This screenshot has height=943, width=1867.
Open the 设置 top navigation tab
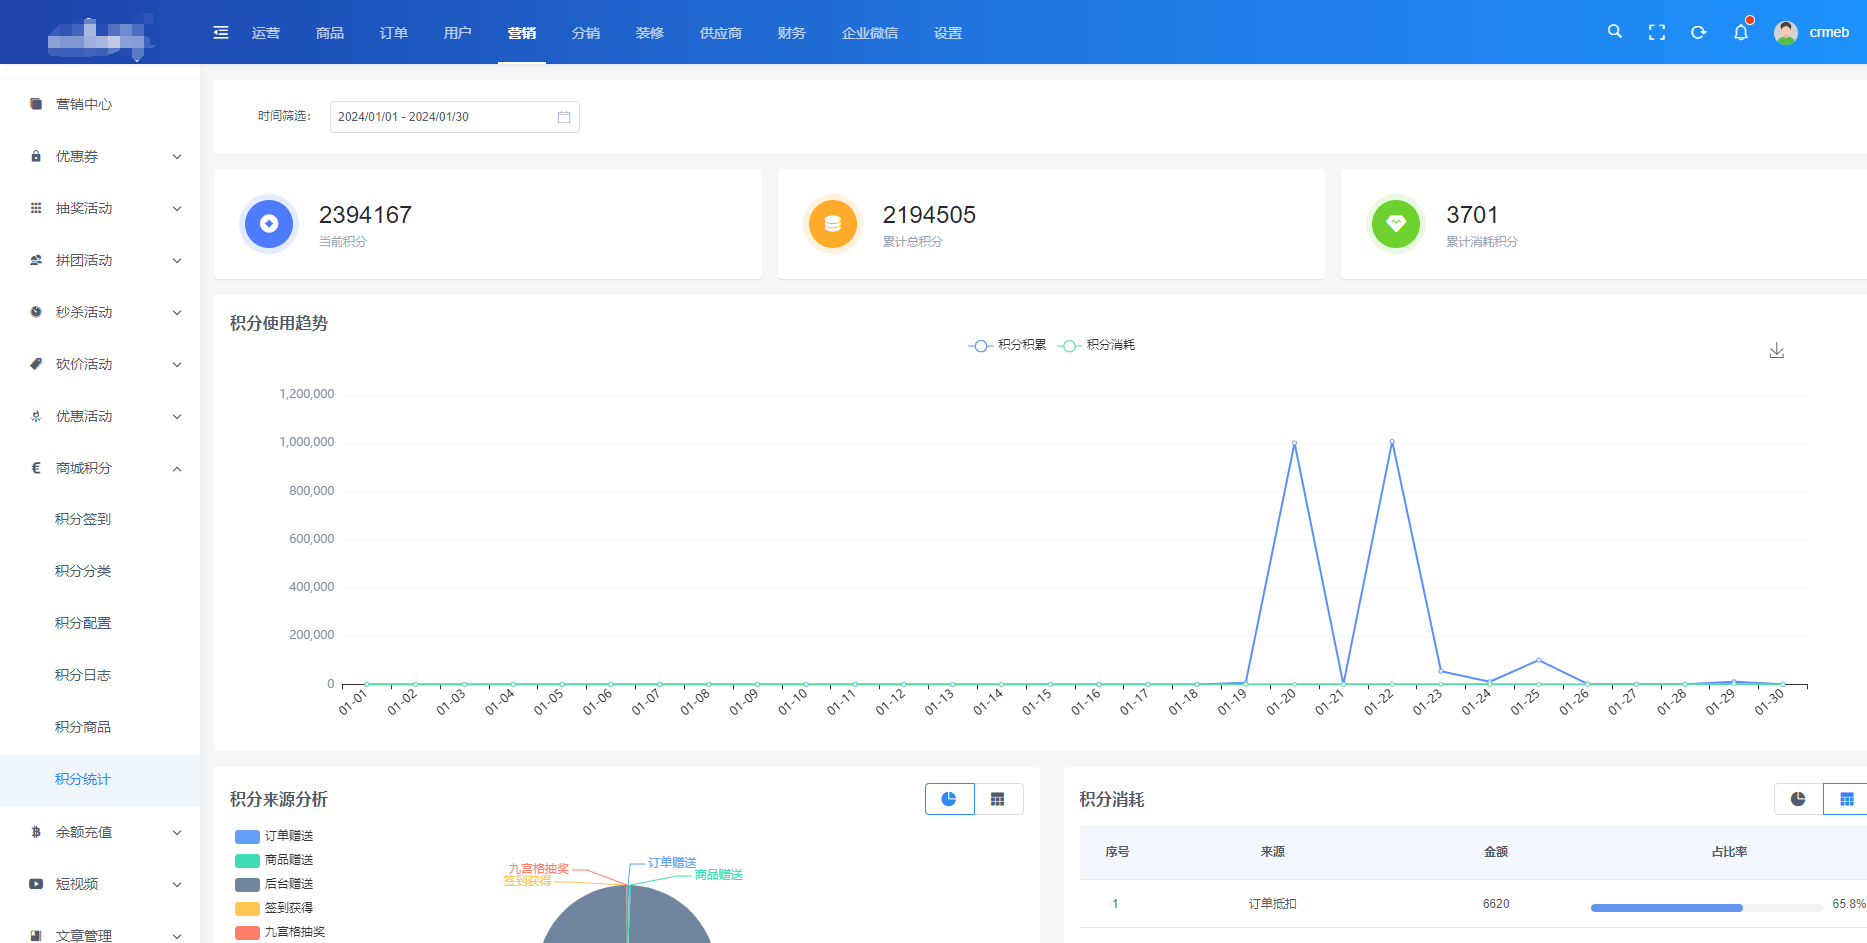pos(948,33)
